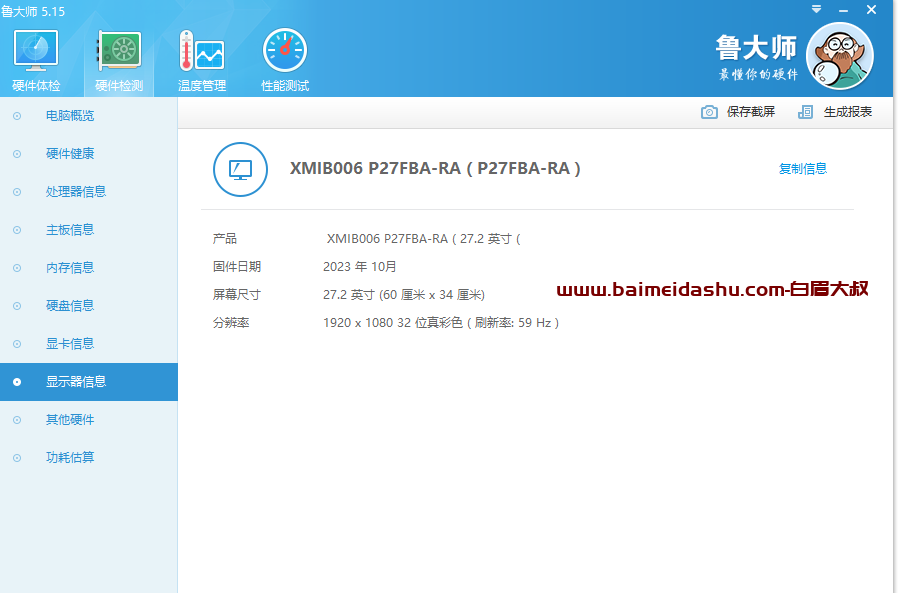The height and width of the screenshot is (593, 898).
Task: Select 内存信息 in the sidebar
Action: pos(89,268)
